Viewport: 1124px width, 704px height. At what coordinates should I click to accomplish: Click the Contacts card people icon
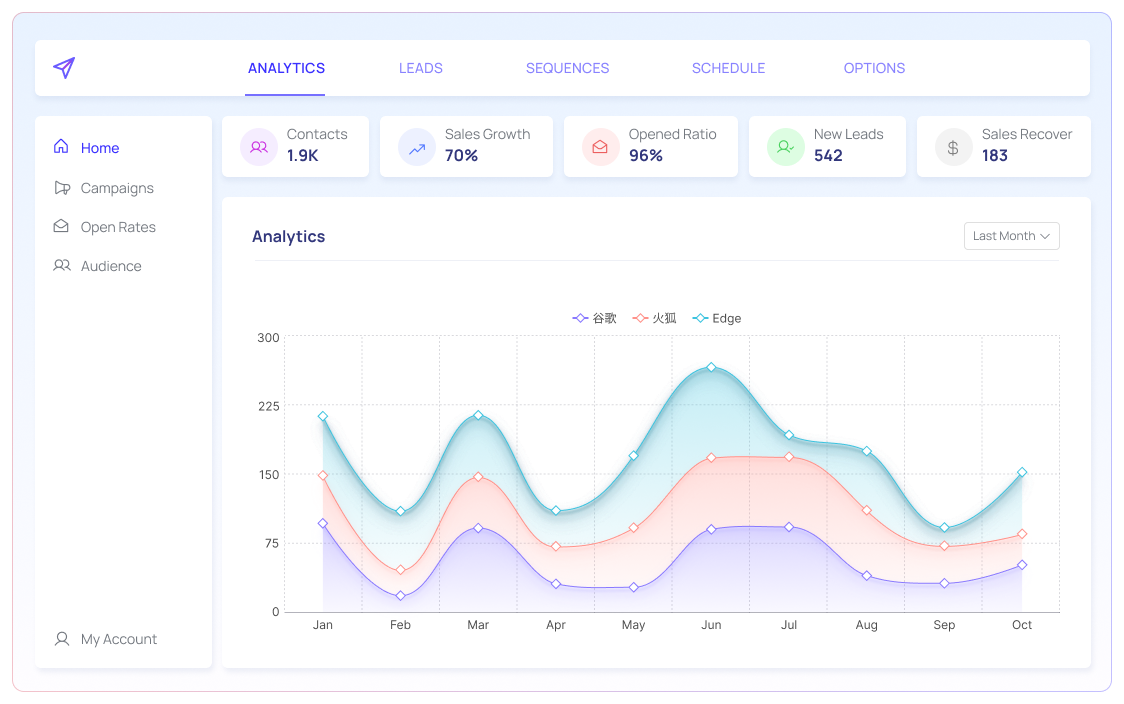click(258, 147)
